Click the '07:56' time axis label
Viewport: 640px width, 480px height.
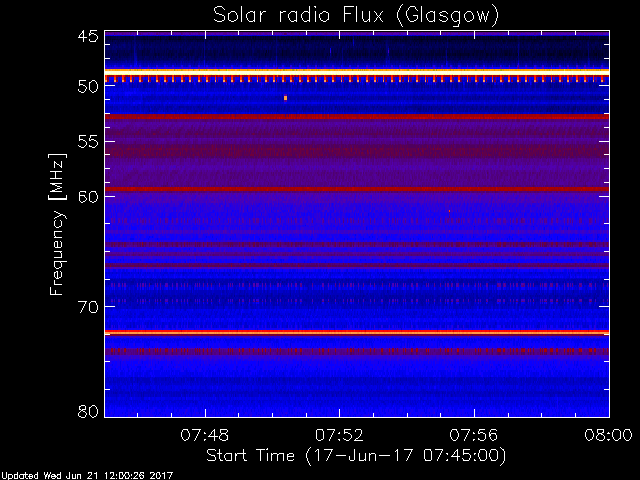pos(474,435)
